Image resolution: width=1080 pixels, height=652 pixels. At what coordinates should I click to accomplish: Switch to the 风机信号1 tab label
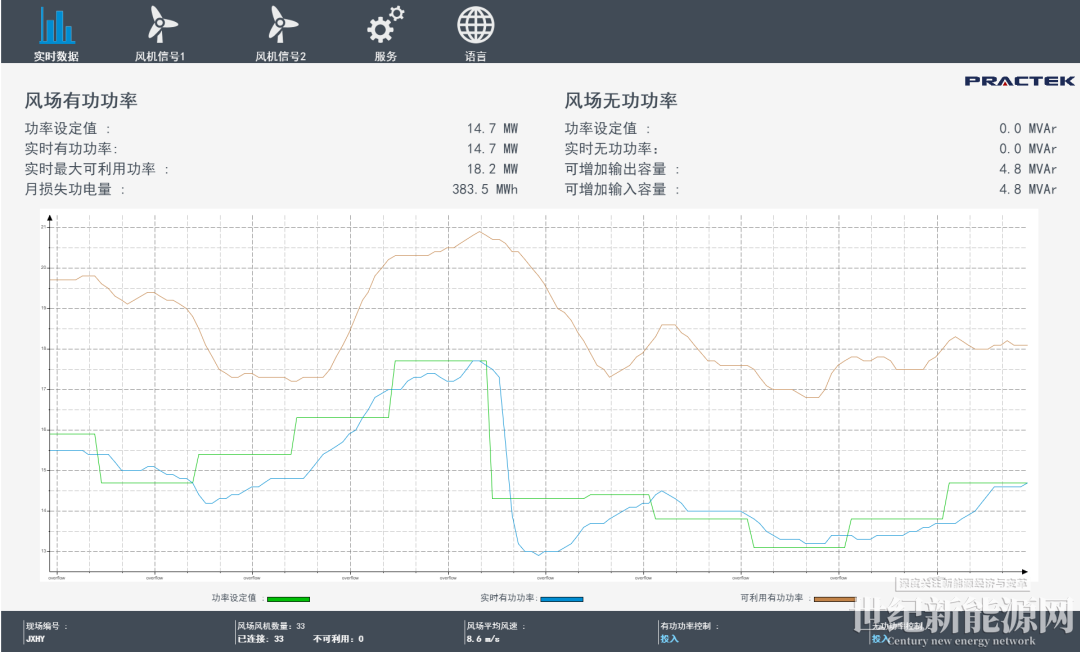(161, 57)
